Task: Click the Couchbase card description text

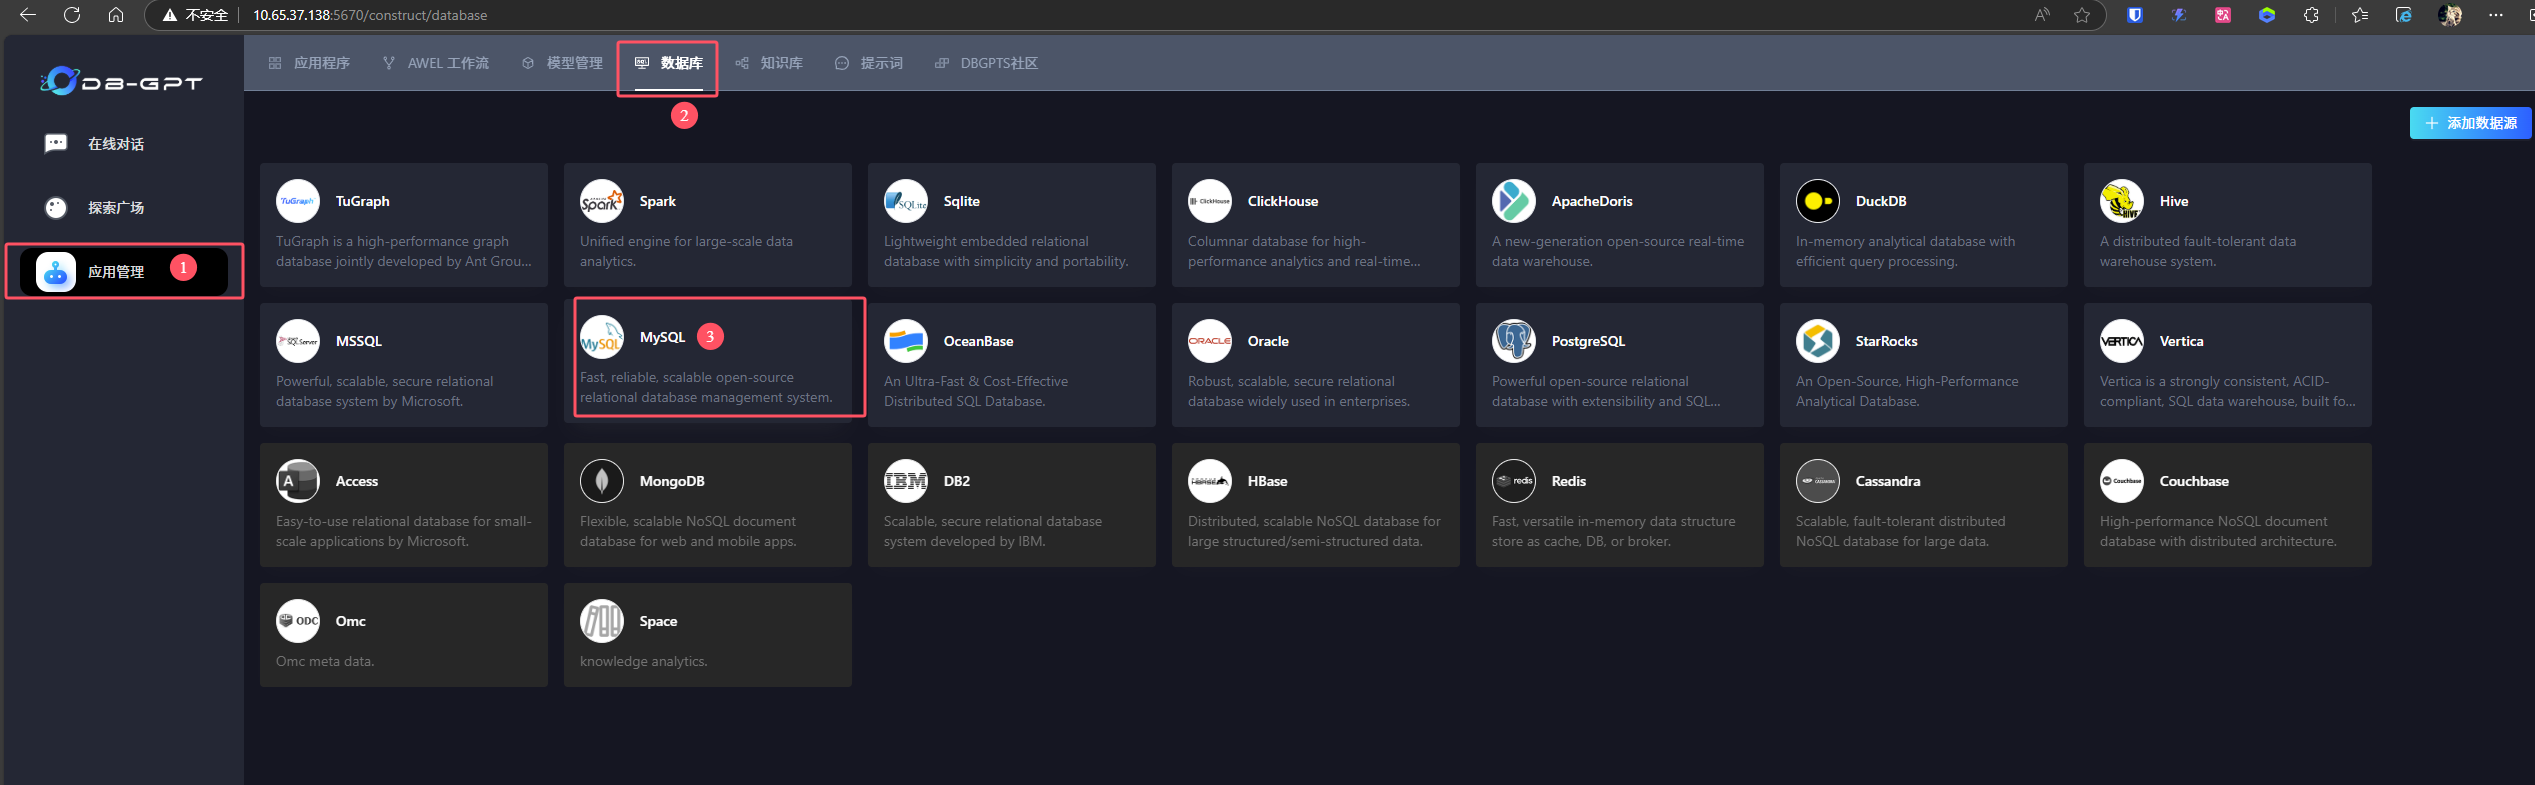Action: click(x=2218, y=531)
